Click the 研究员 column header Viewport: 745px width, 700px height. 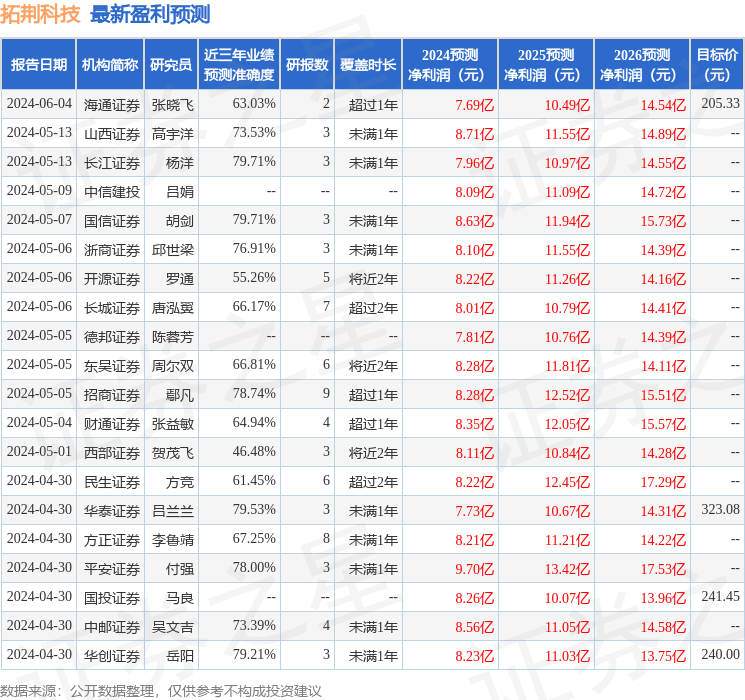[171, 65]
